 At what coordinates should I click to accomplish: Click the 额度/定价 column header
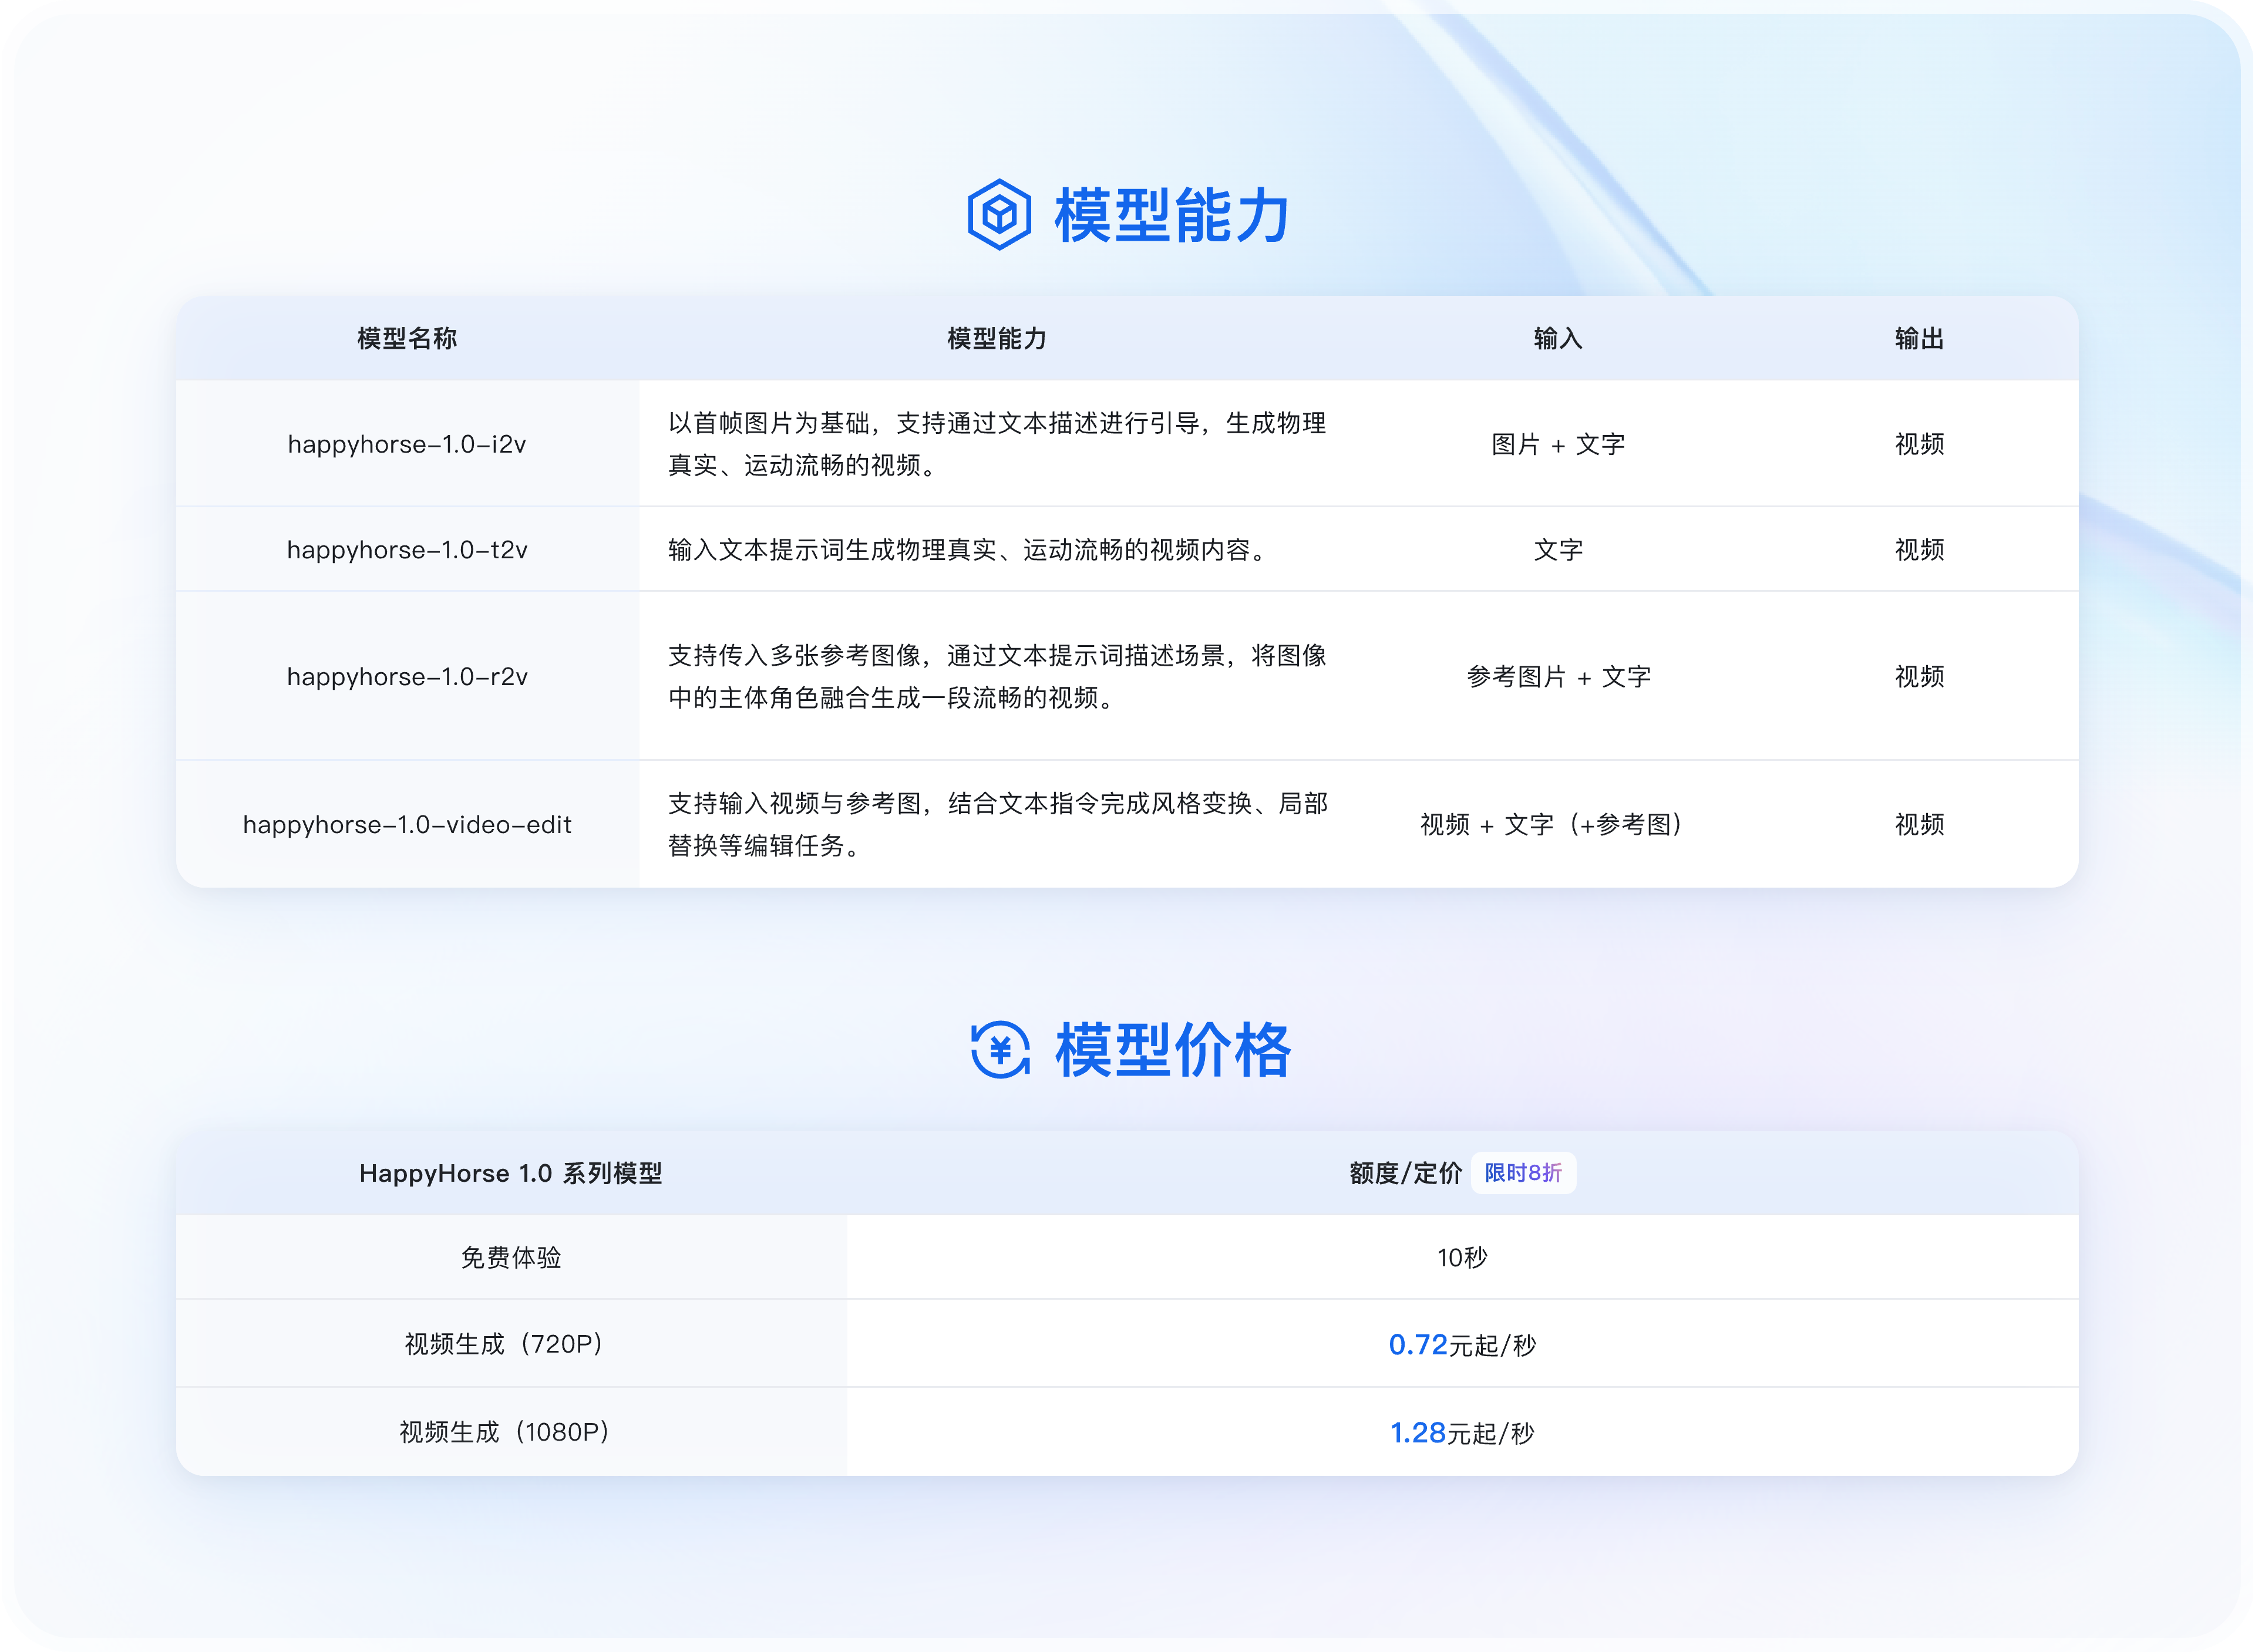1405,1173
